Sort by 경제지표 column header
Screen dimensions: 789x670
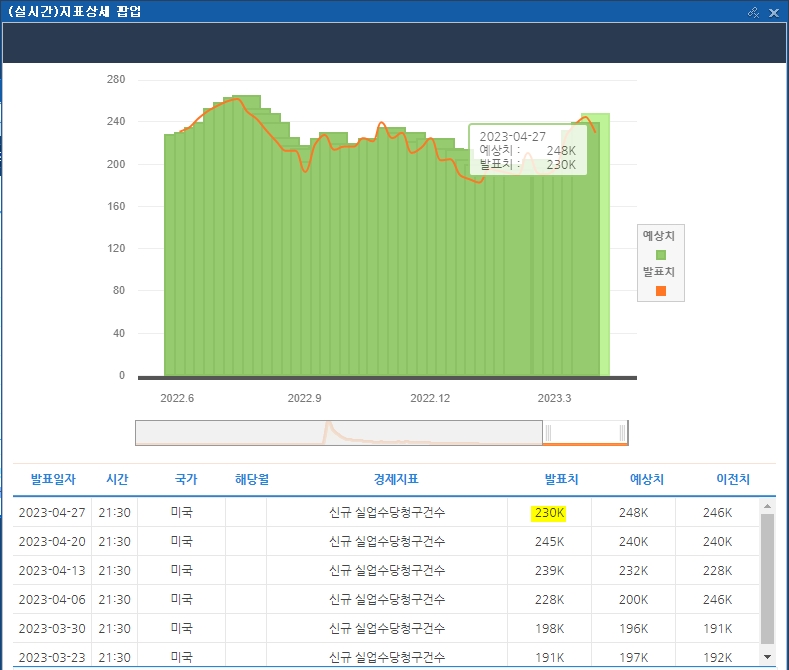tap(396, 479)
